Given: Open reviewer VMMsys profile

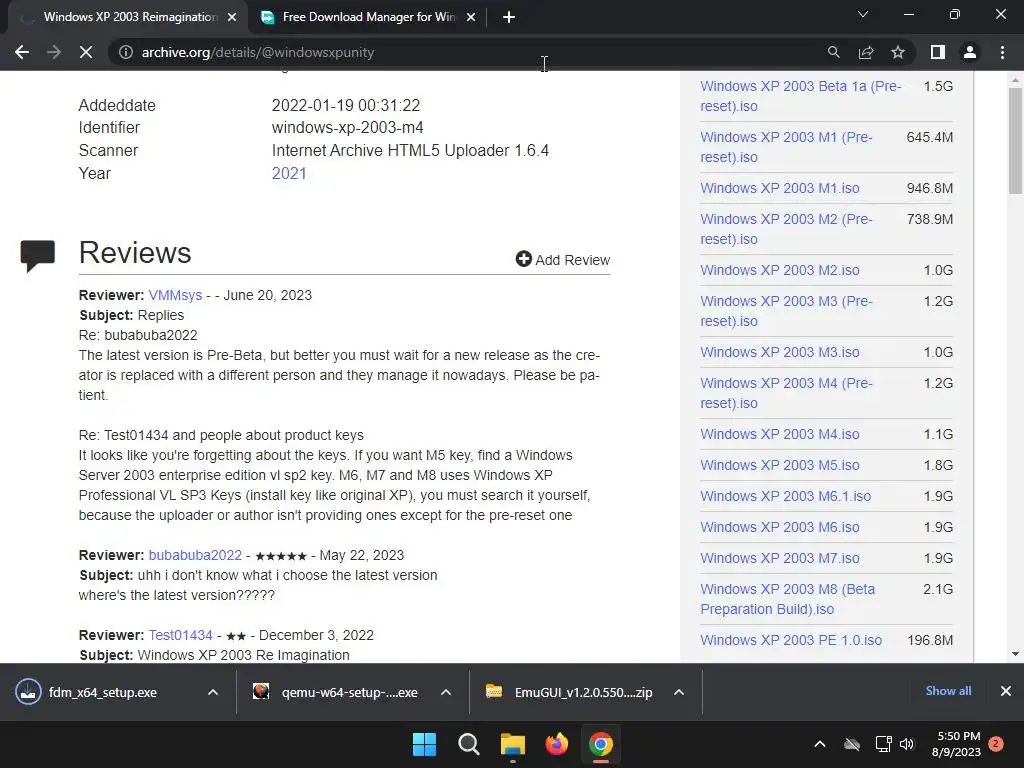Looking at the screenshot, I should 175,295.
